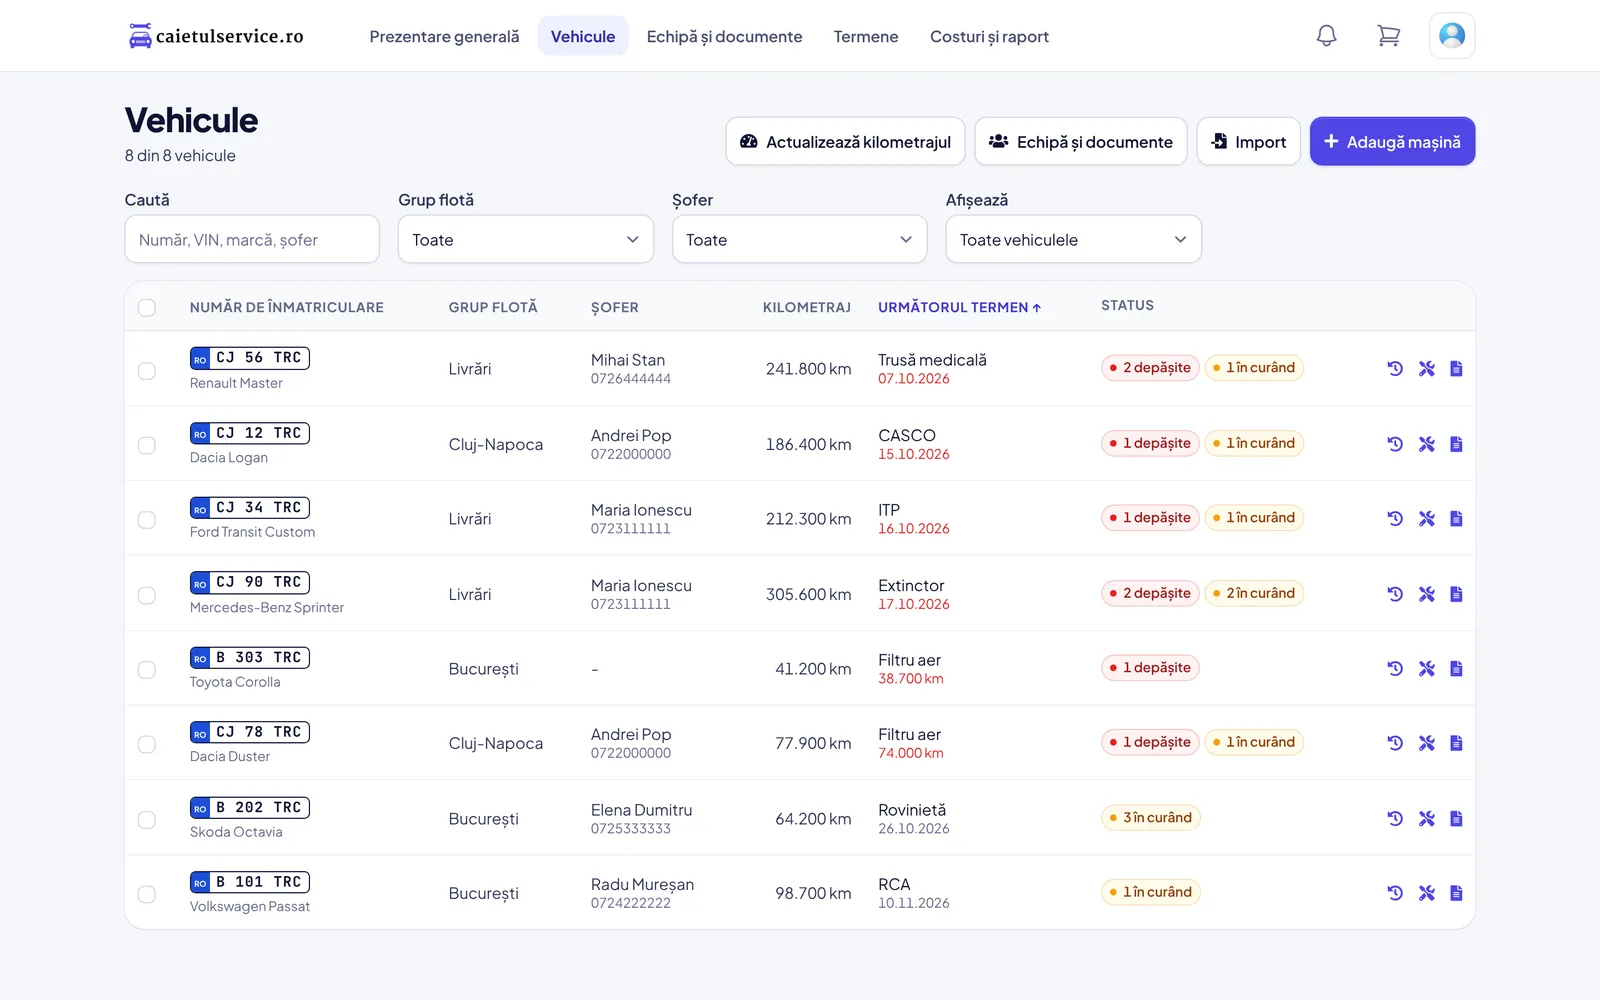Check the Skoda Octavia row checkbox

coord(147,820)
